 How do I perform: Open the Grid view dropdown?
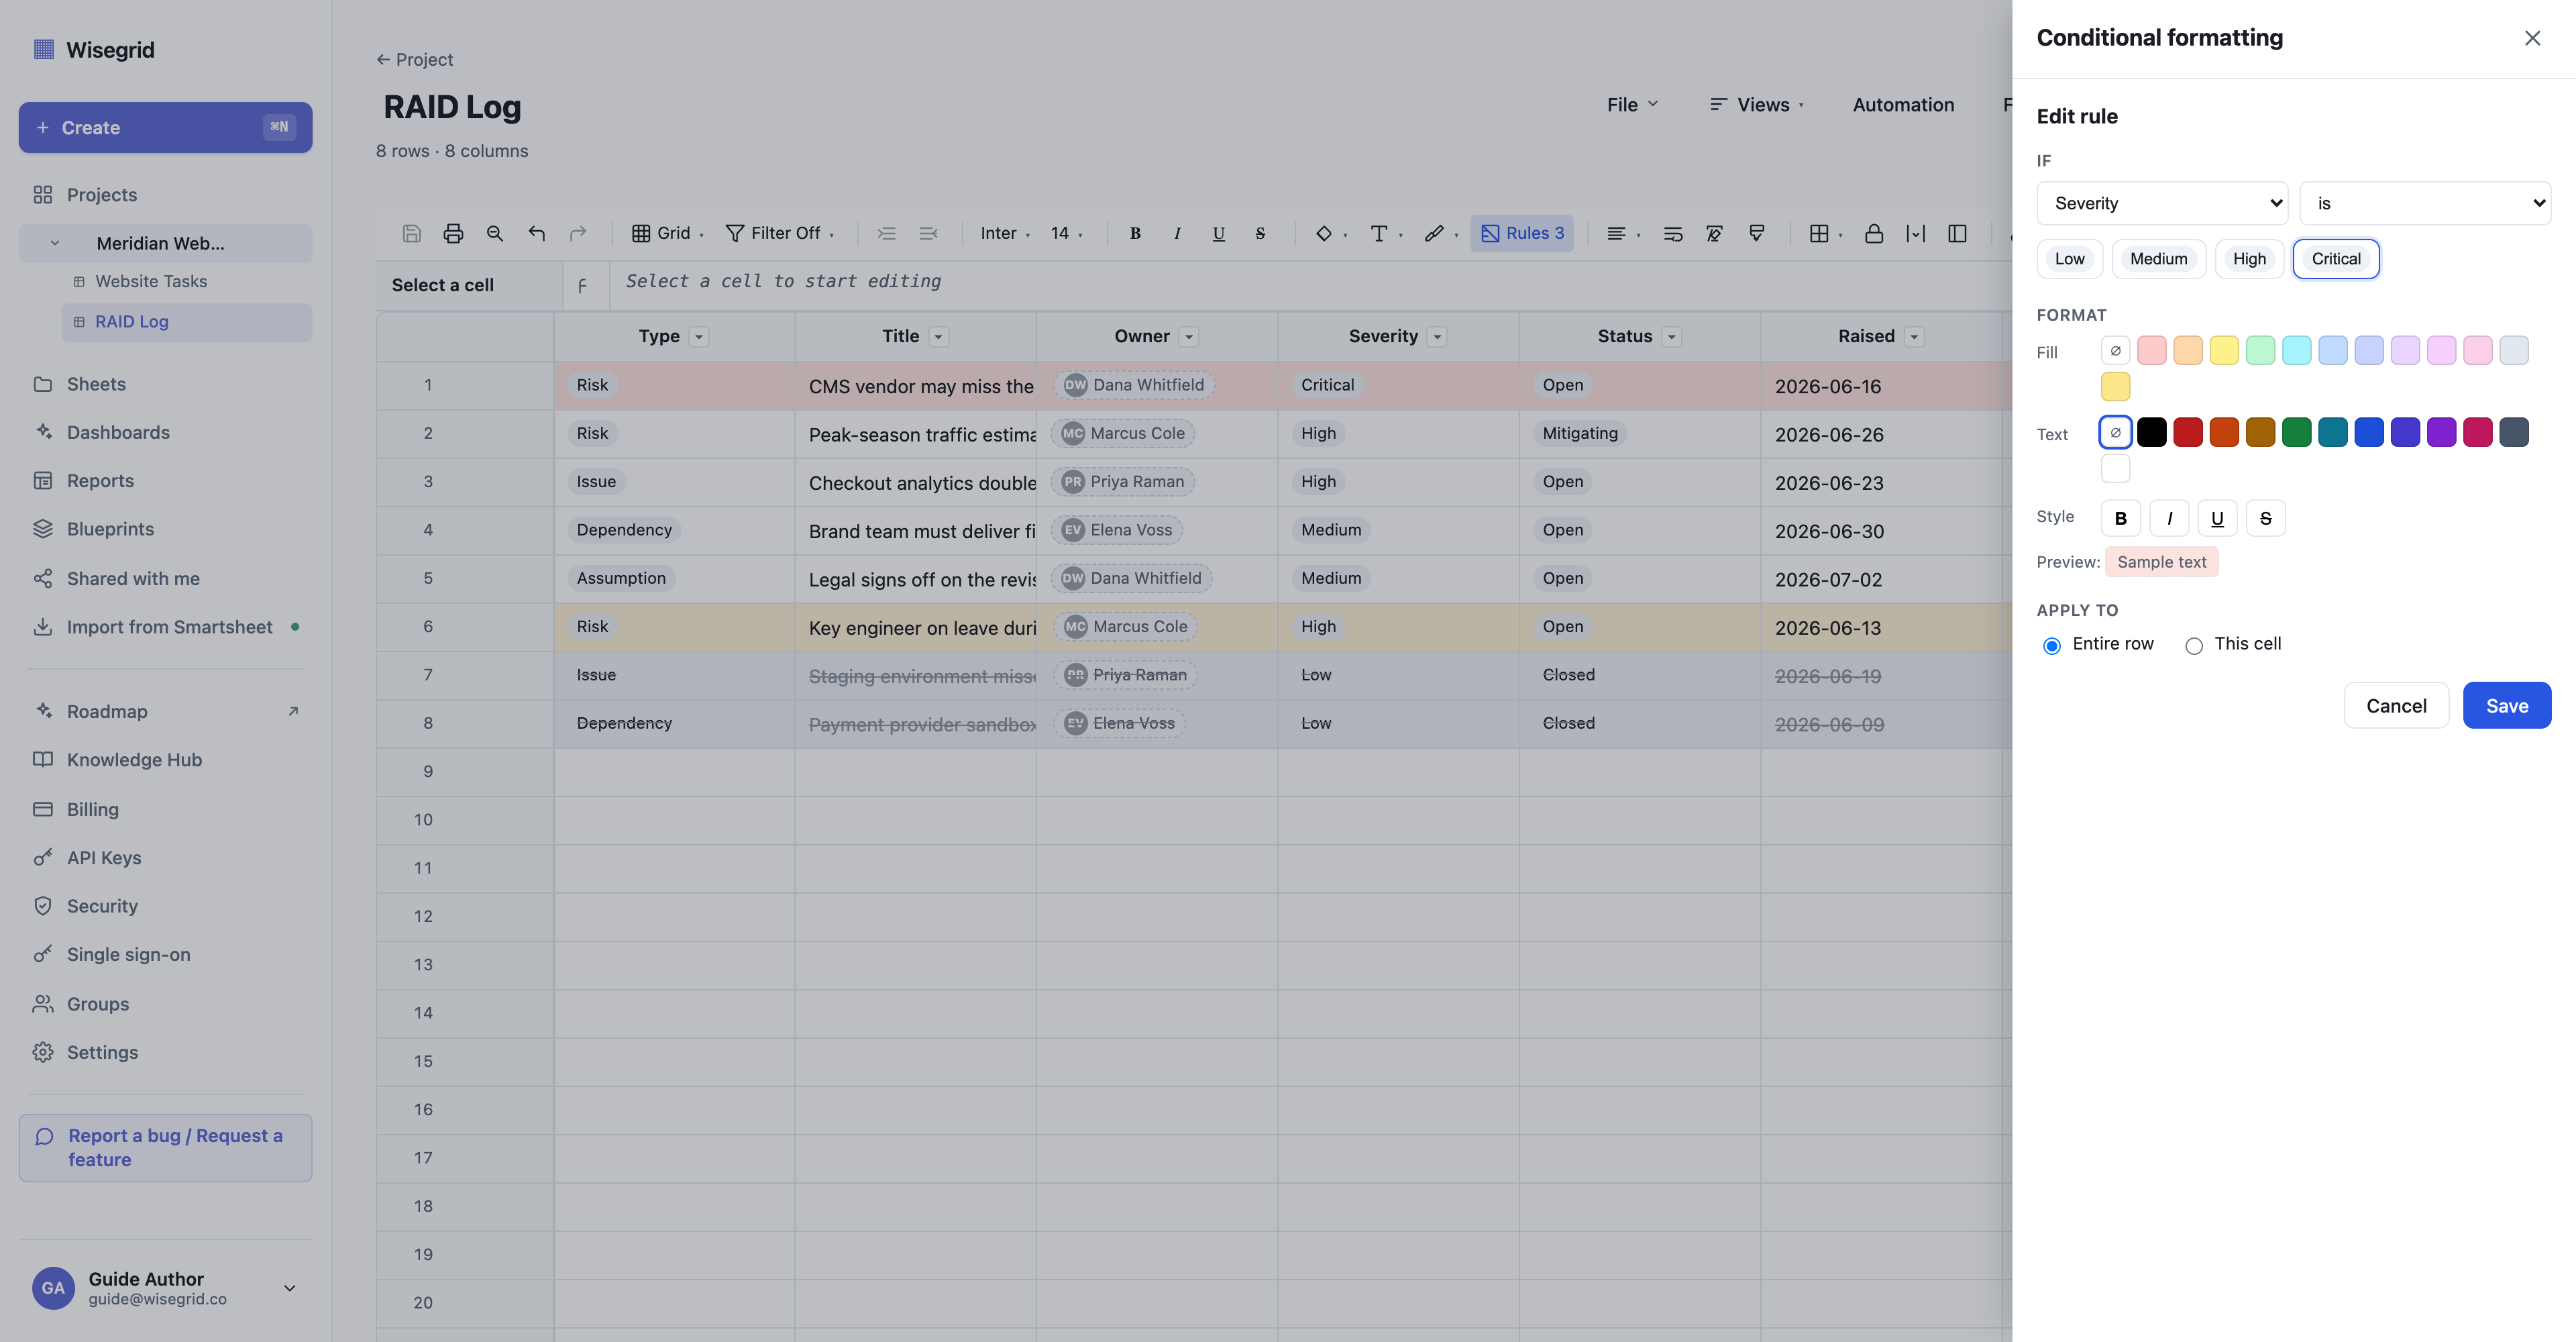pos(667,233)
